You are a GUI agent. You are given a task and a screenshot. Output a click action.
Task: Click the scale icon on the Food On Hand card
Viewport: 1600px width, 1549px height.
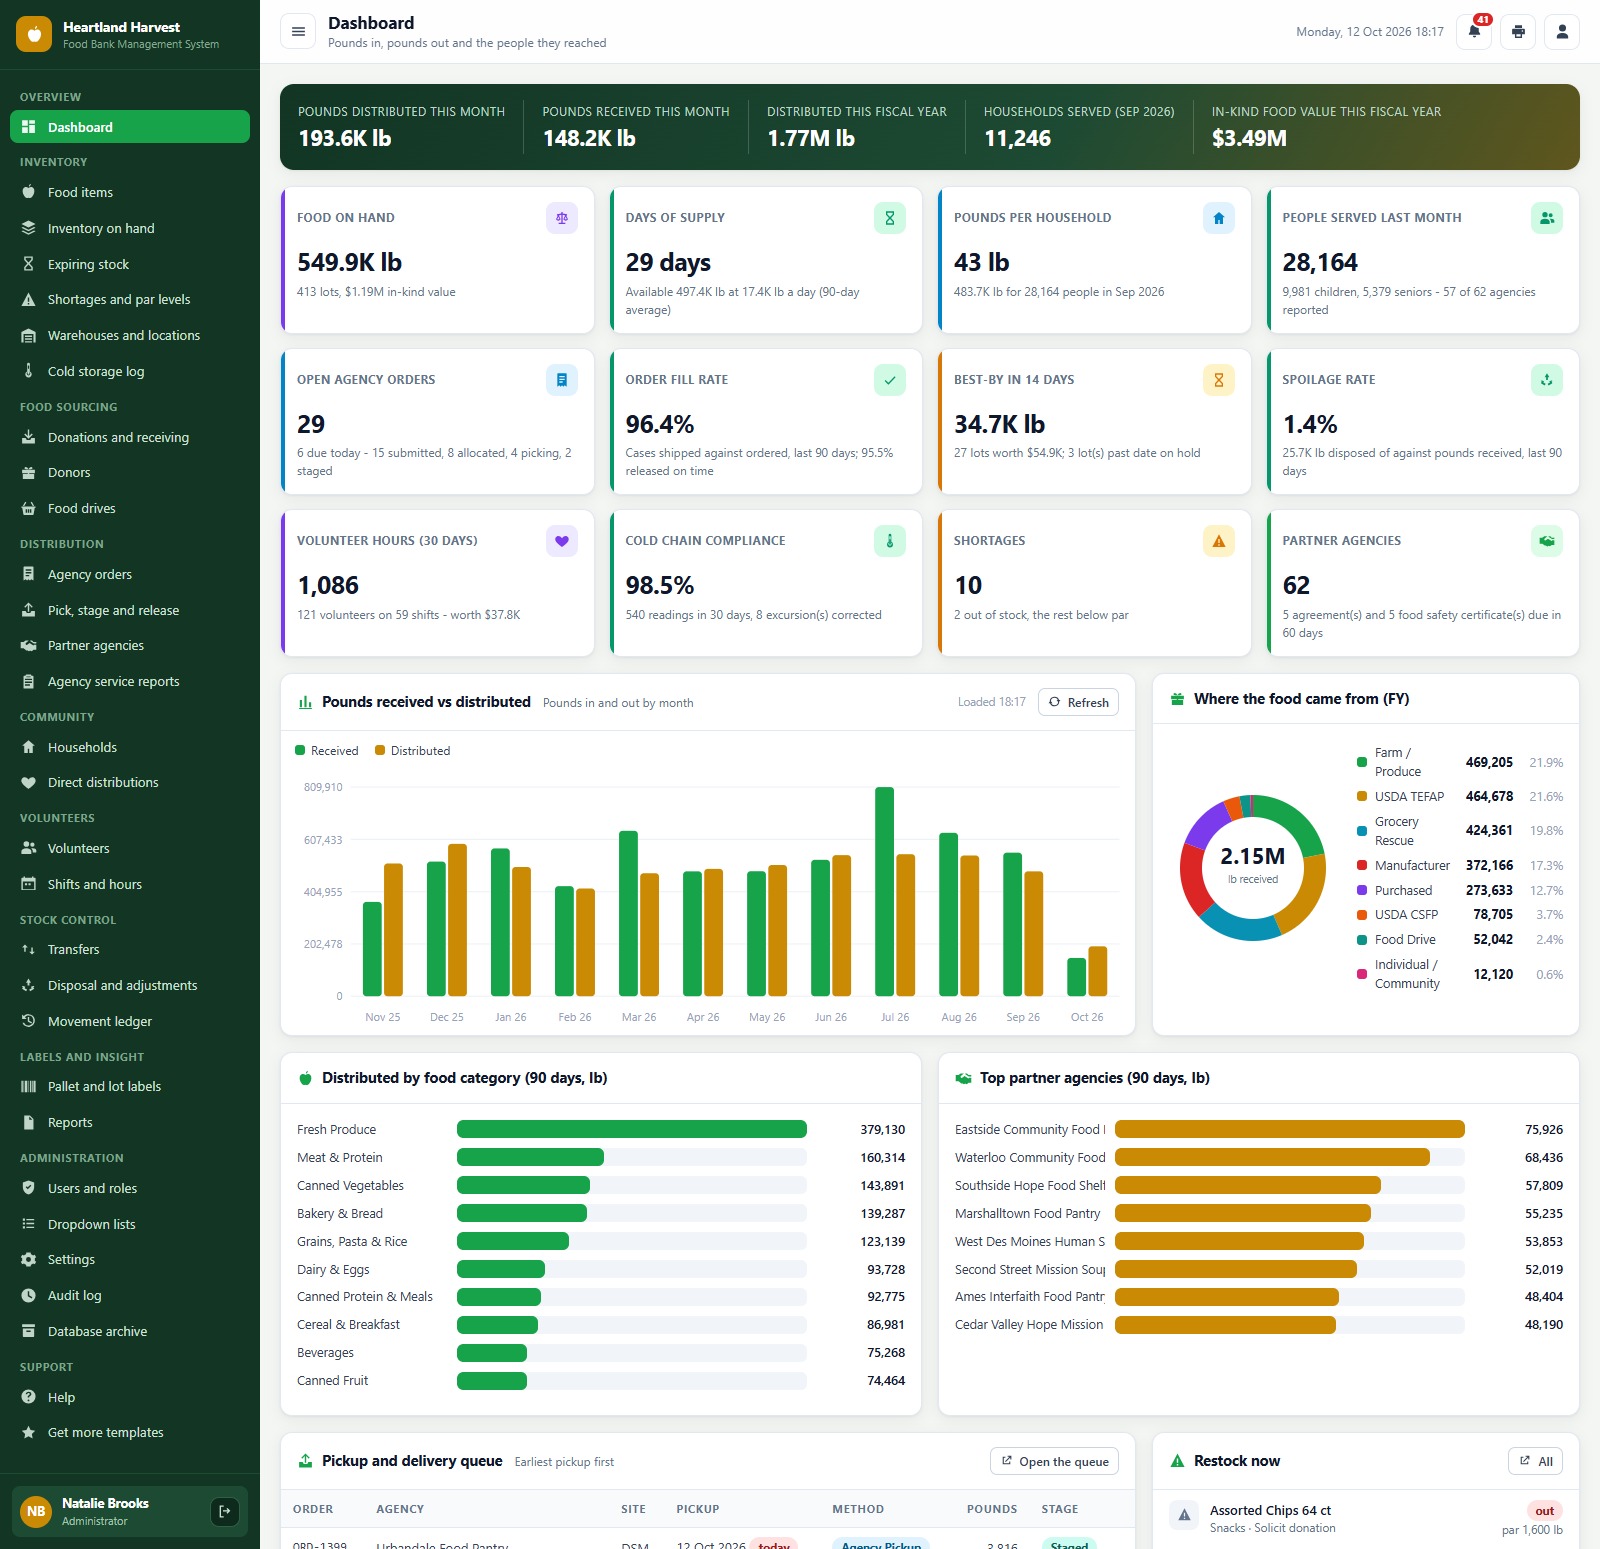pyautogui.click(x=562, y=218)
